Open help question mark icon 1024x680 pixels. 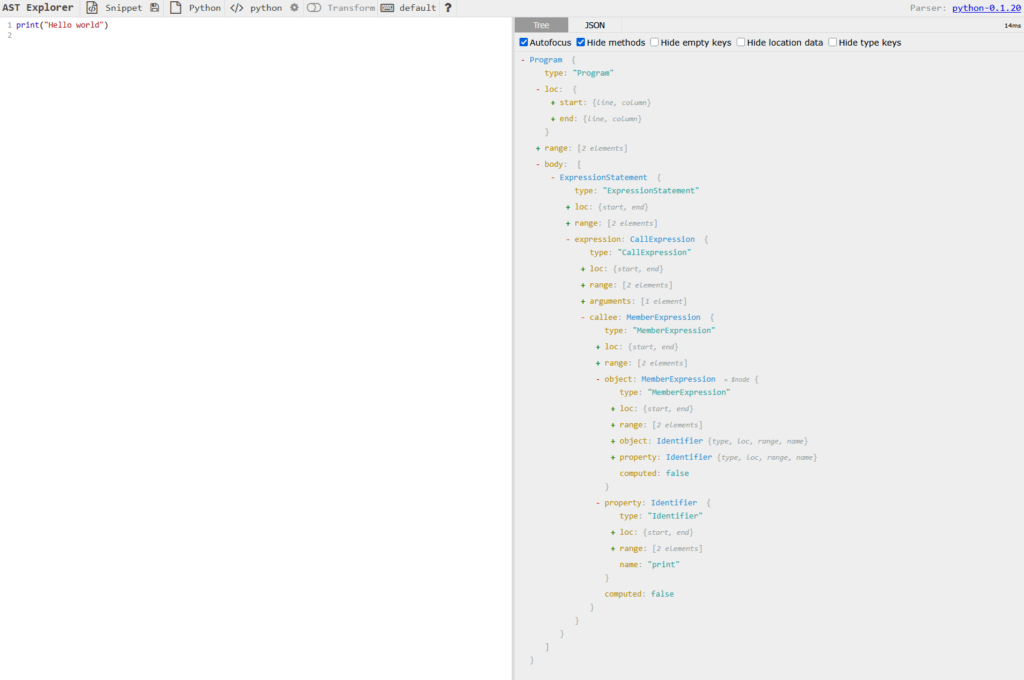(x=448, y=8)
